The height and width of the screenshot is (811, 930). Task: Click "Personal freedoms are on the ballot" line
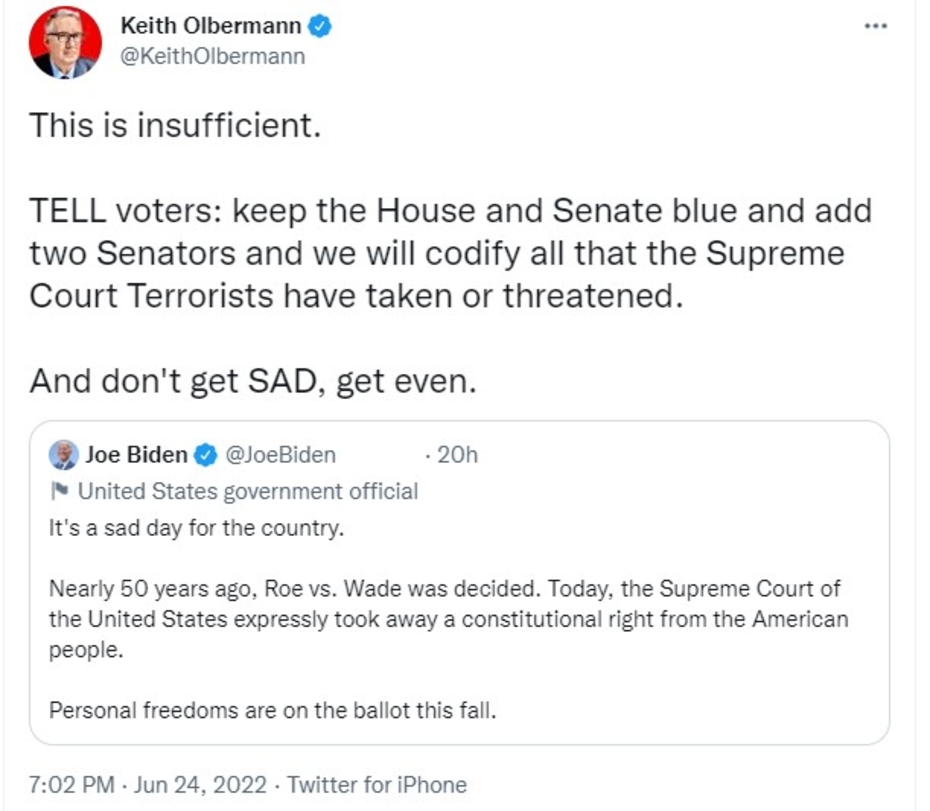[x=273, y=712]
